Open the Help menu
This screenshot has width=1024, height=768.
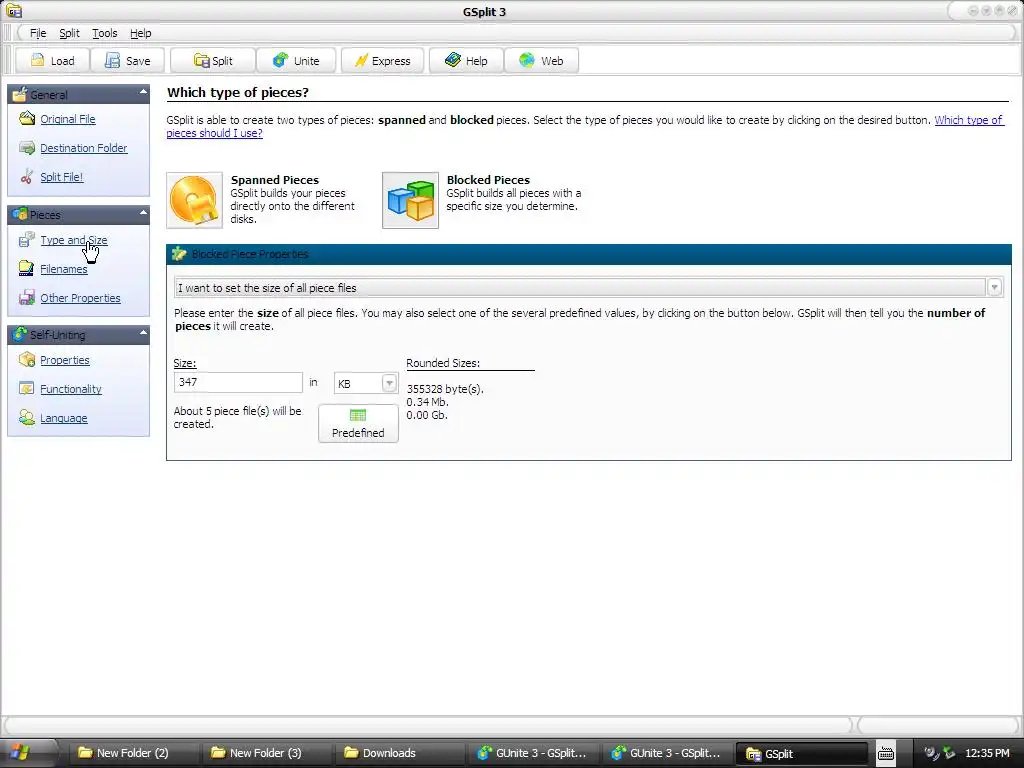pos(140,33)
